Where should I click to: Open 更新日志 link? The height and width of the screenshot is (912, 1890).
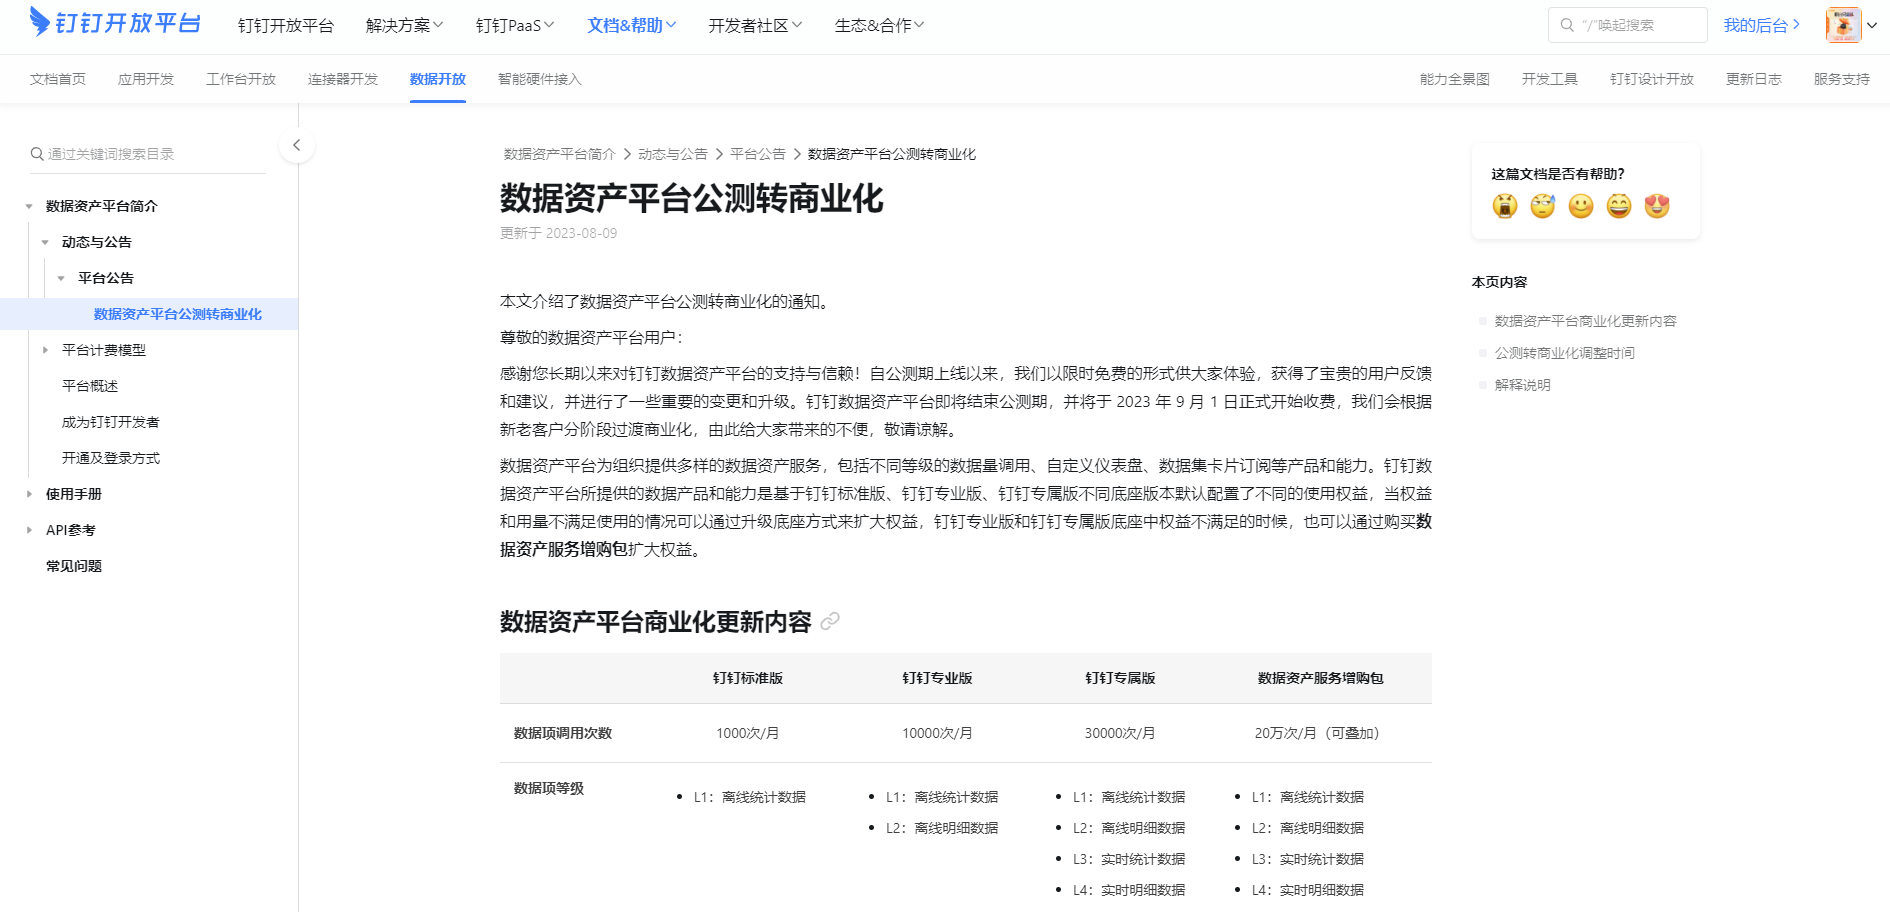[x=1754, y=79]
